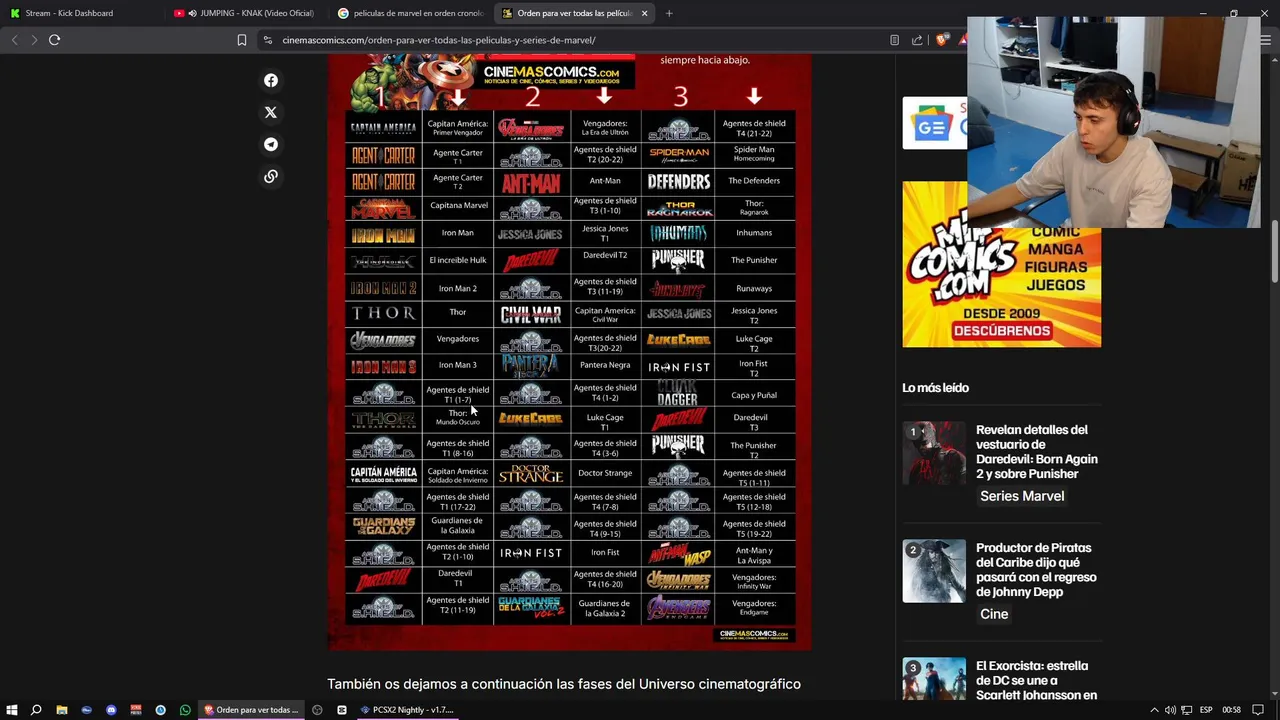This screenshot has height=720, width=1280.
Task: Click the Cine category label
Action: click(994, 614)
